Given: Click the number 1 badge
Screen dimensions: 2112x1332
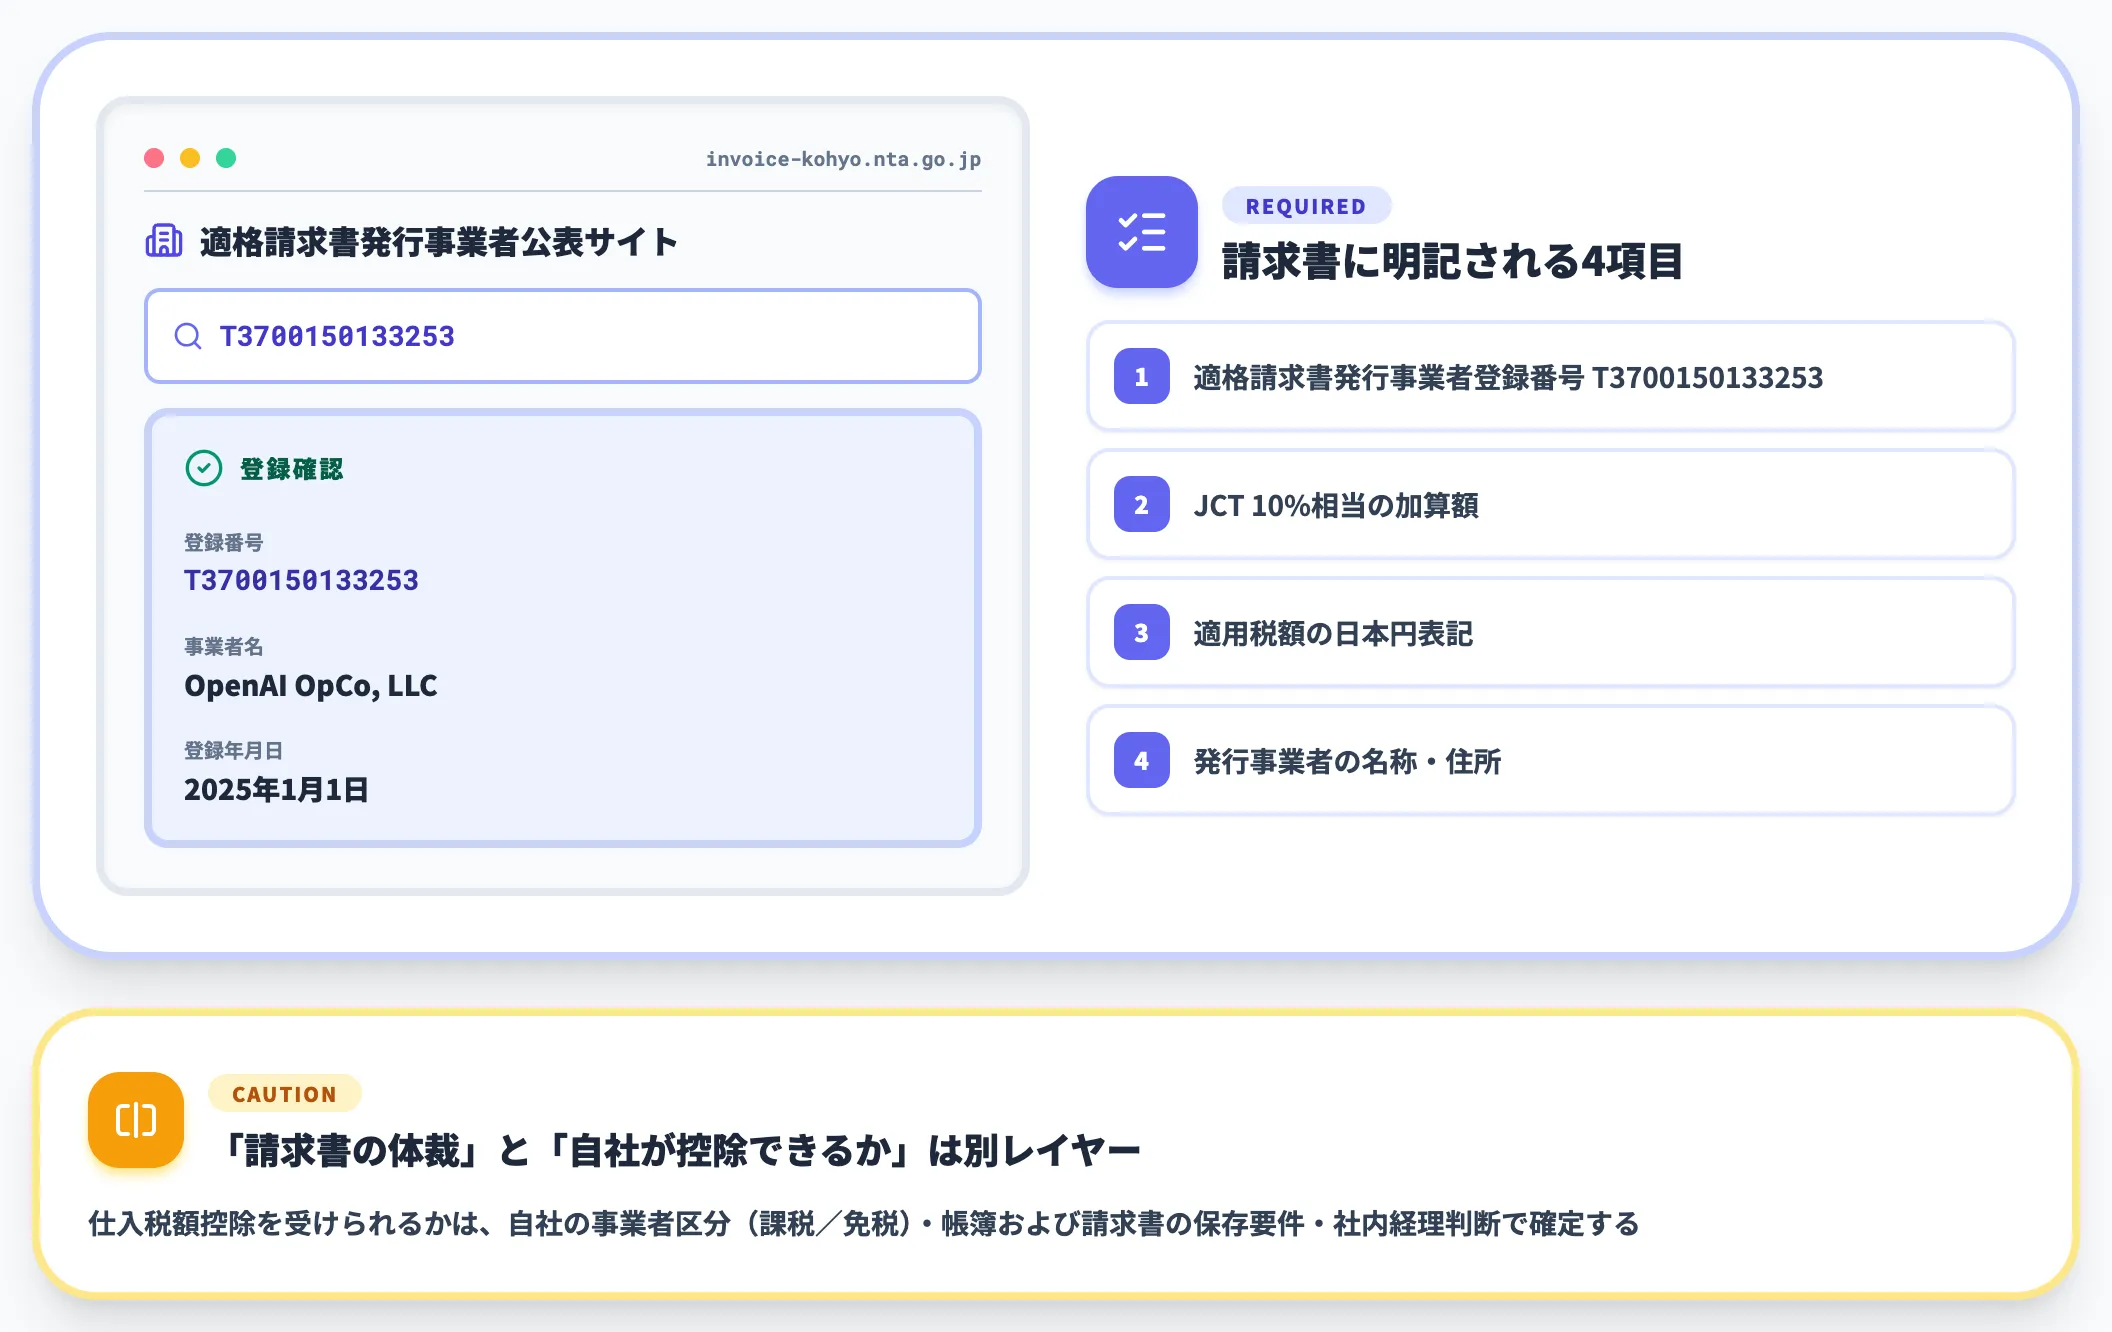Looking at the screenshot, I should [1142, 376].
